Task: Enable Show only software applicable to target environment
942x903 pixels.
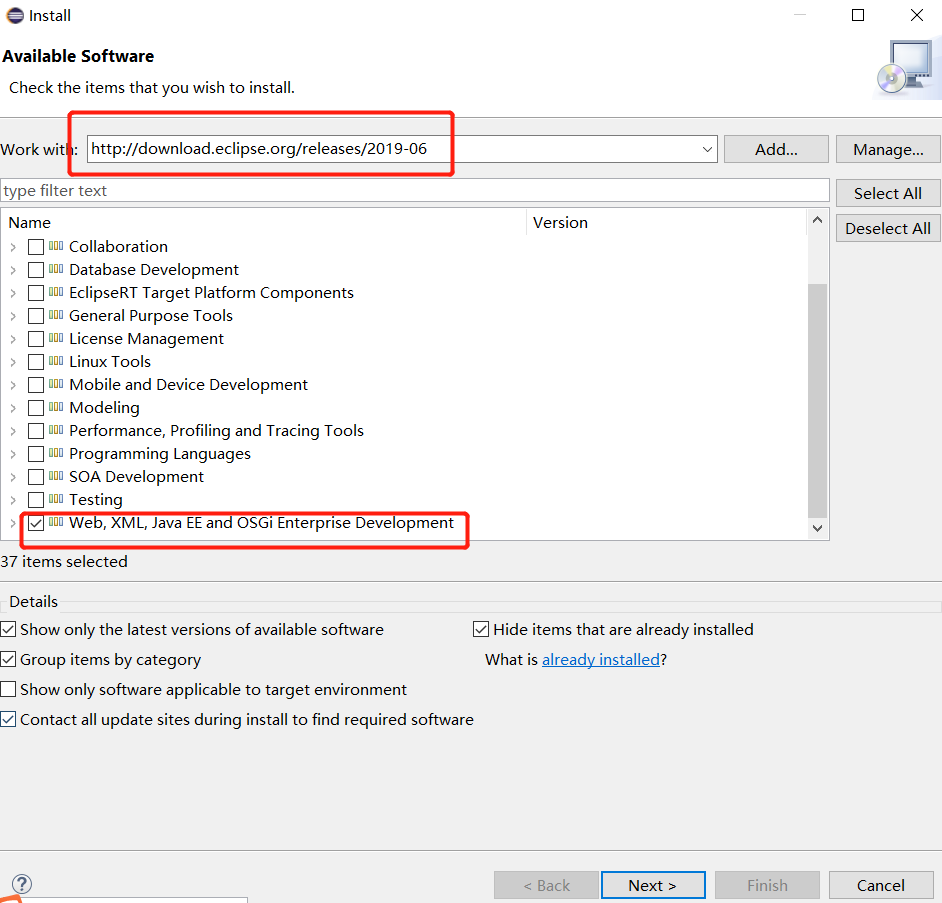Action: pyautogui.click(x=8, y=689)
